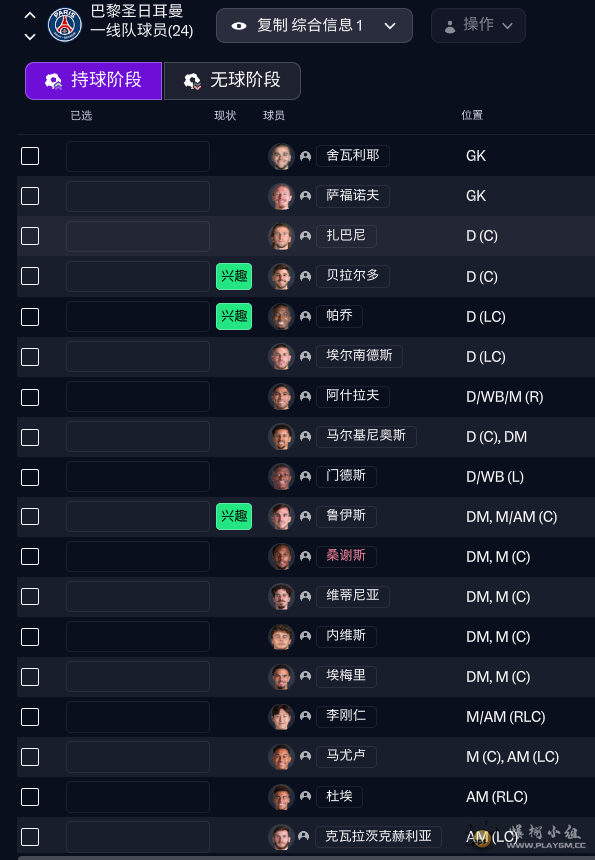Click the Paris Saint-Germain club crest
This screenshot has height=860, width=595.
pyautogui.click(x=64, y=25)
